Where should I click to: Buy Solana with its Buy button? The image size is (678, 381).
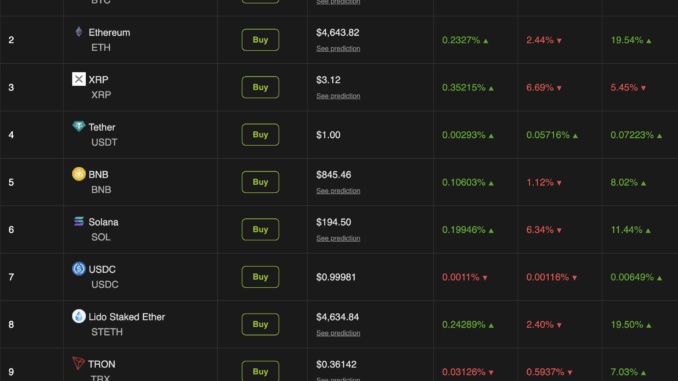[260, 229]
